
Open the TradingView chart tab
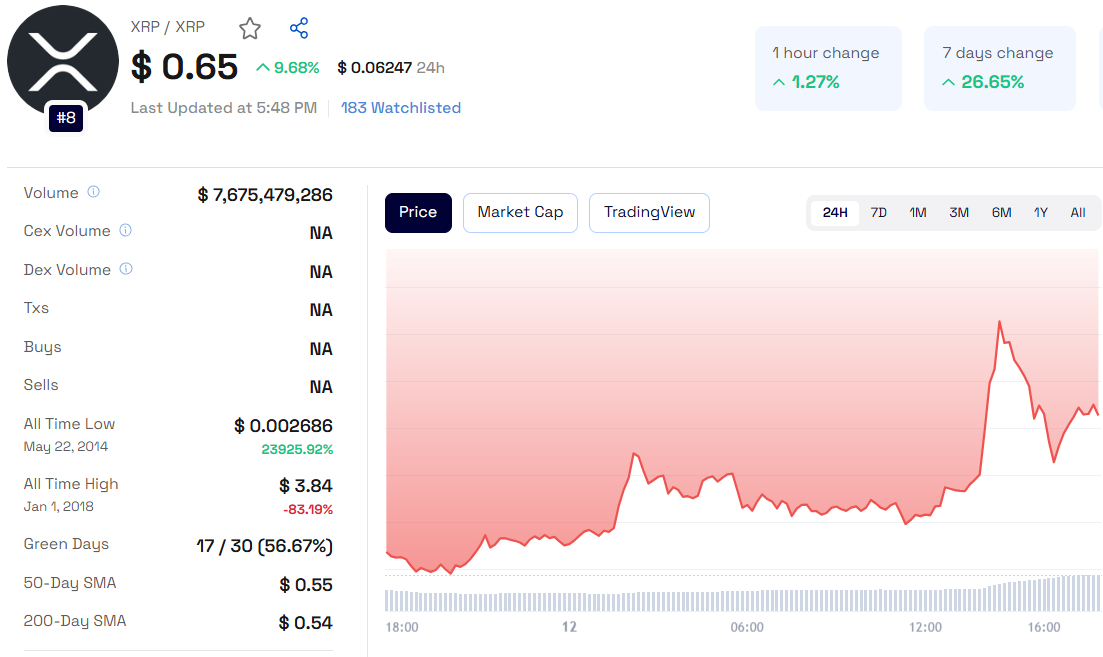tap(649, 212)
